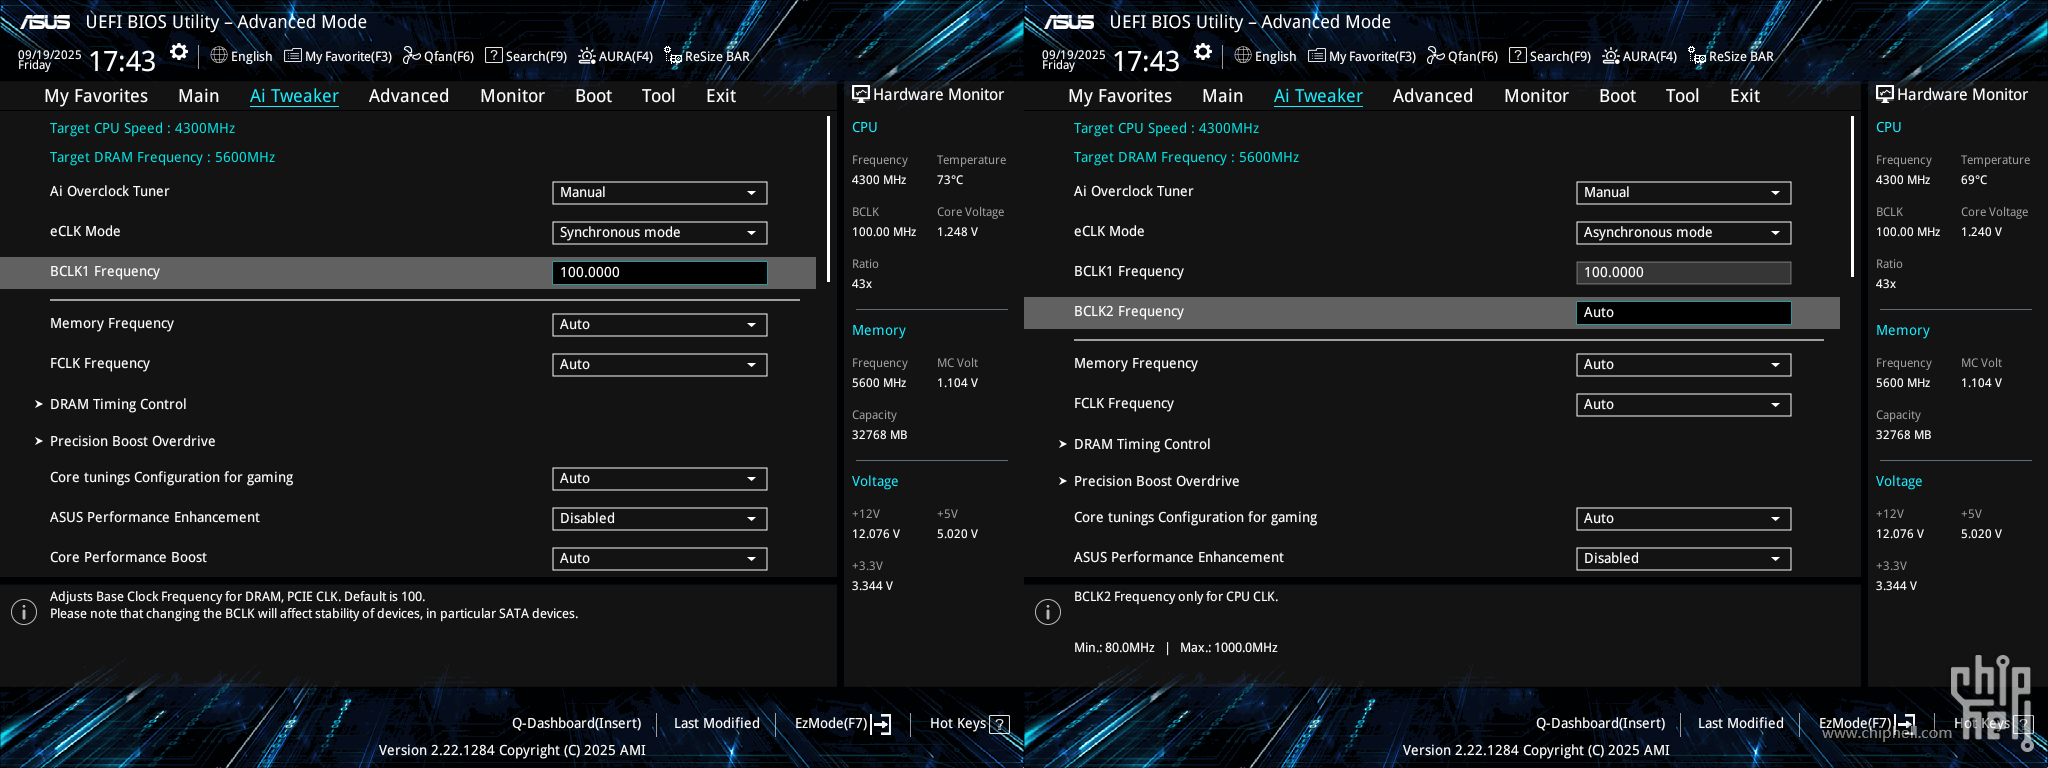
Task: Click BCLK1 Frequency field in right window
Action: (x=1684, y=272)
